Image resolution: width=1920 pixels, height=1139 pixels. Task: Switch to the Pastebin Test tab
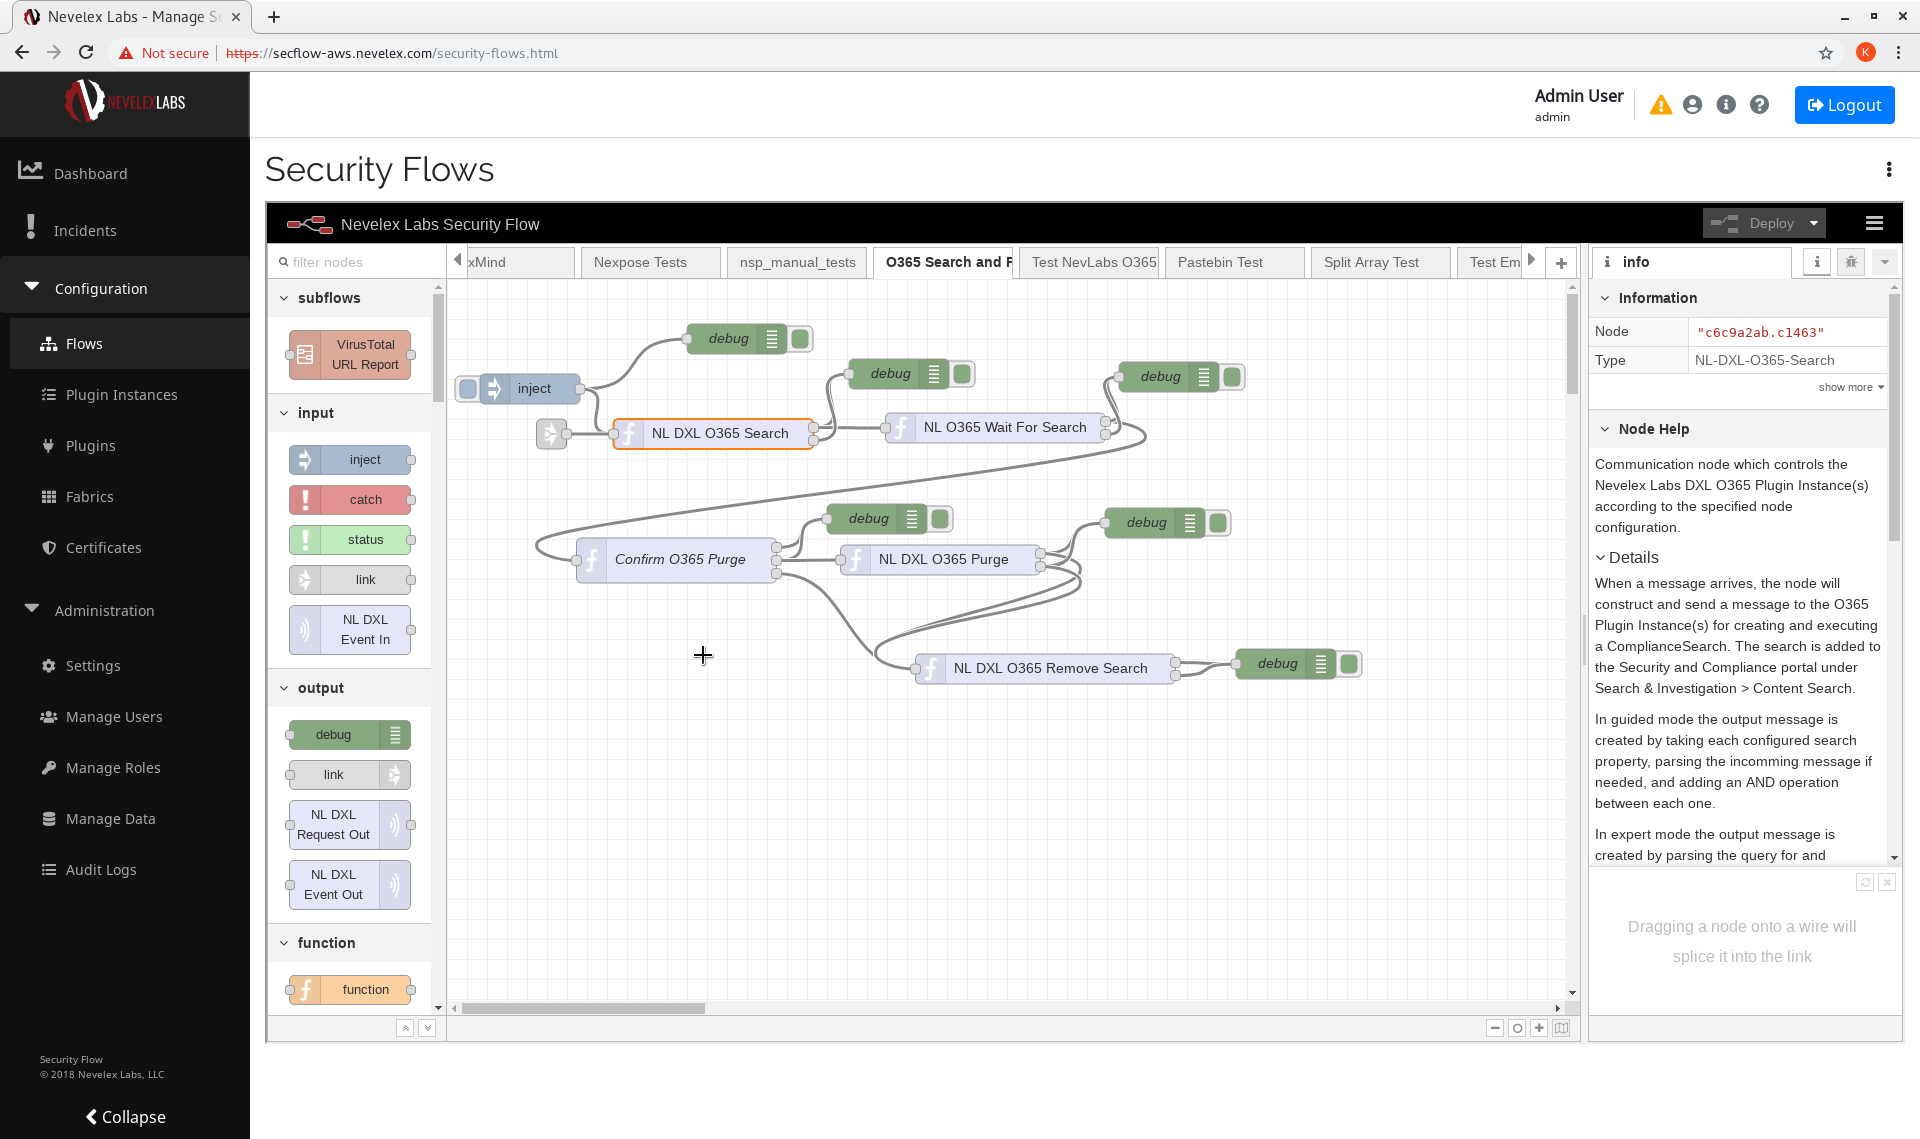(1220, 262)
